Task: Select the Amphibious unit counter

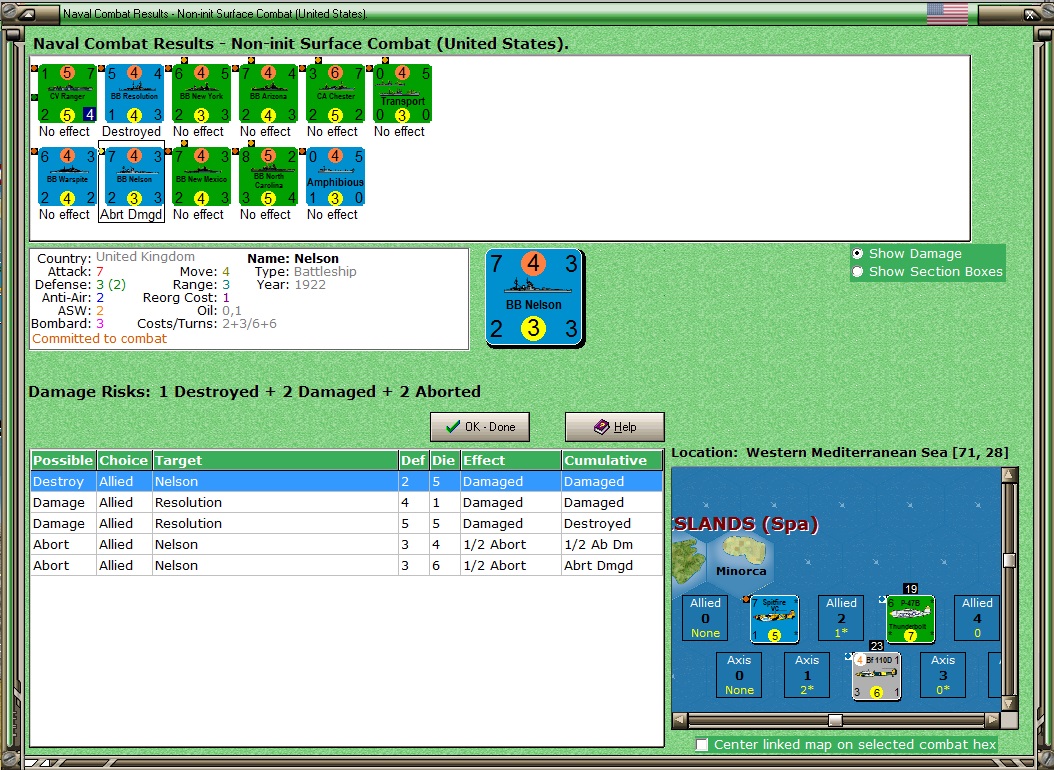Action: point(335,177)
